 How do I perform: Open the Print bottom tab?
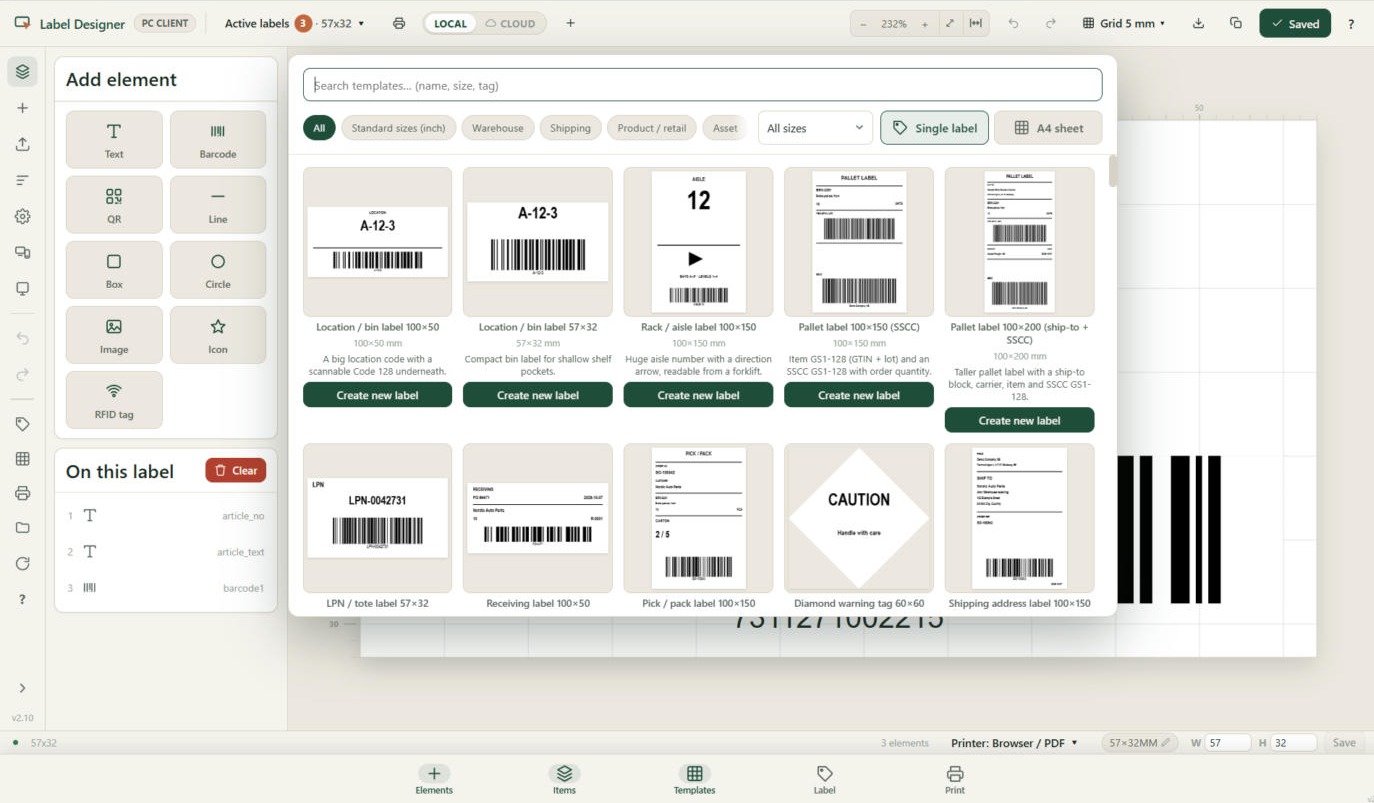[x=955, y=780]
